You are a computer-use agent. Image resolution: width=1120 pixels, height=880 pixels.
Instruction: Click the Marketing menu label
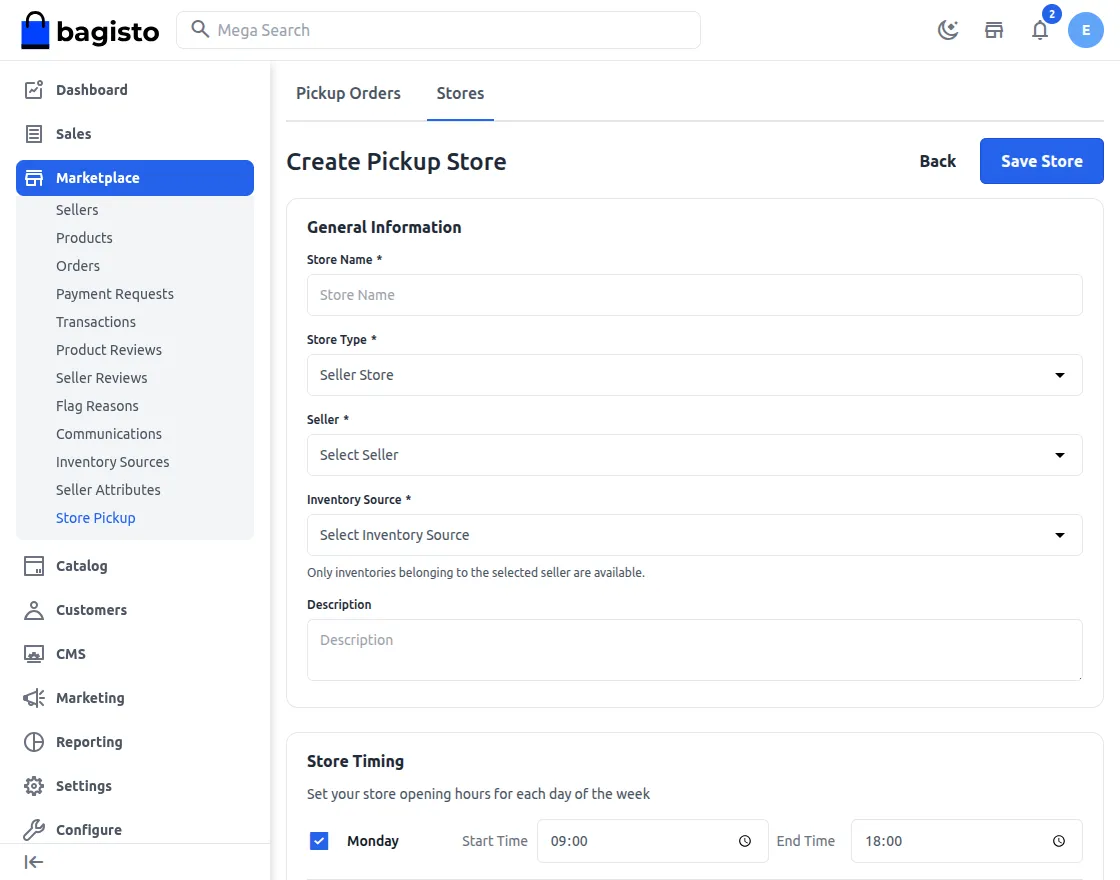click(90, 698)
